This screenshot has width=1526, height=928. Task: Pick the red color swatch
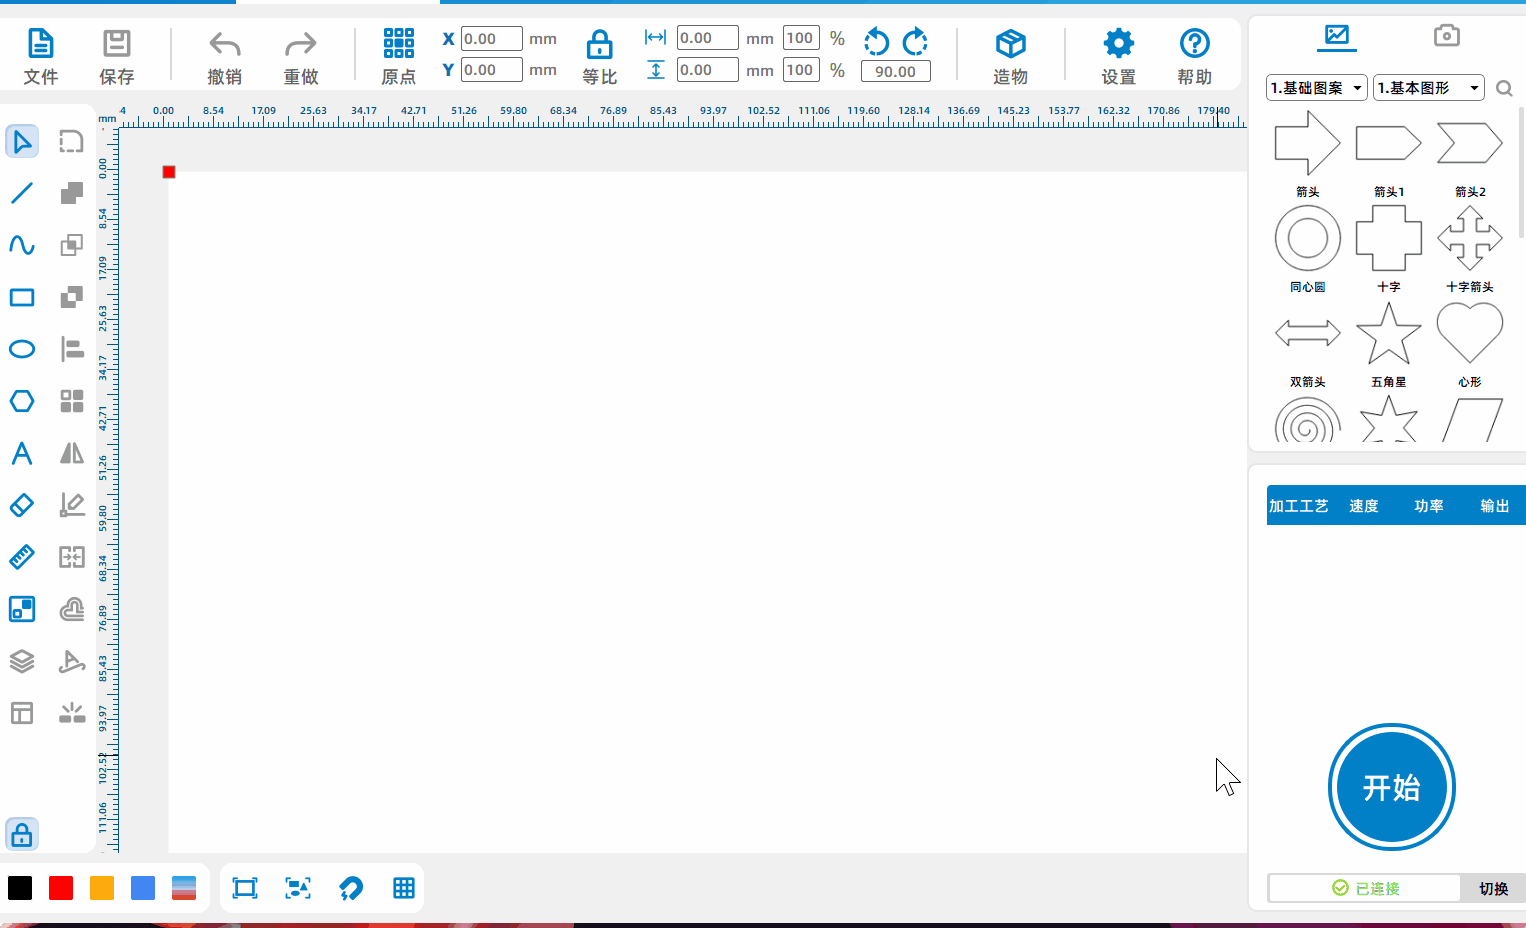point(61,888)
